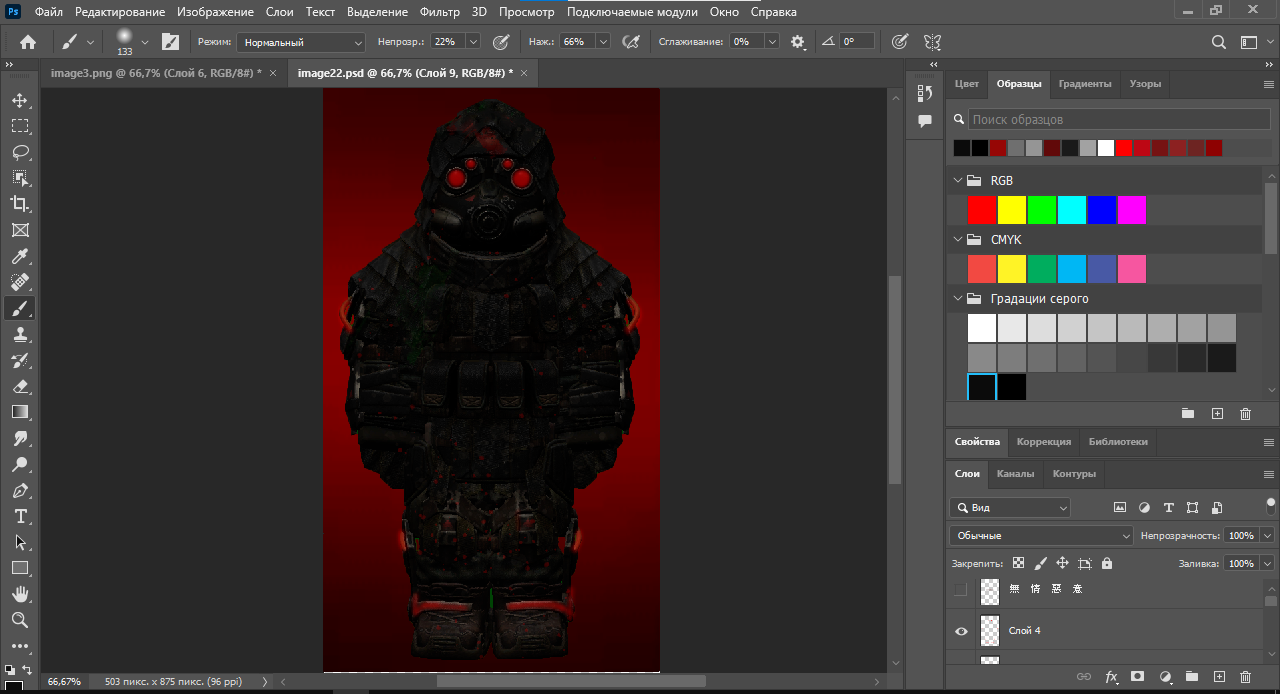Select the Spot Healing Brush tool

coord(19,282)
